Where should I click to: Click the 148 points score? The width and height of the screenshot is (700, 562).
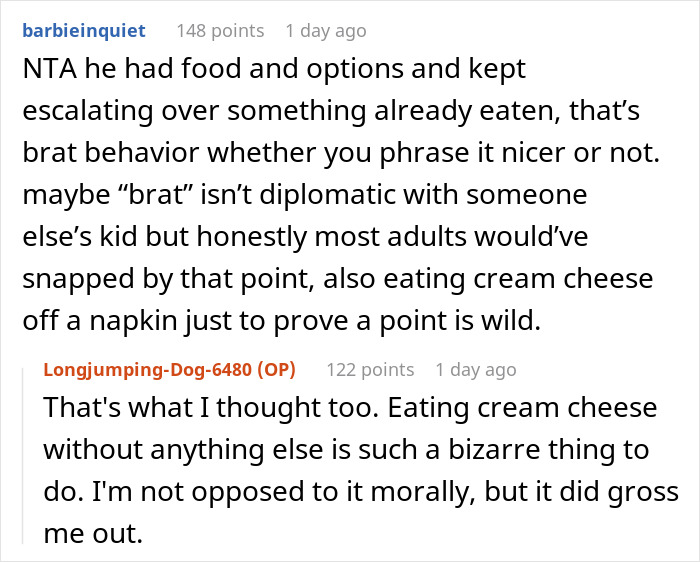tap(220, 31)
